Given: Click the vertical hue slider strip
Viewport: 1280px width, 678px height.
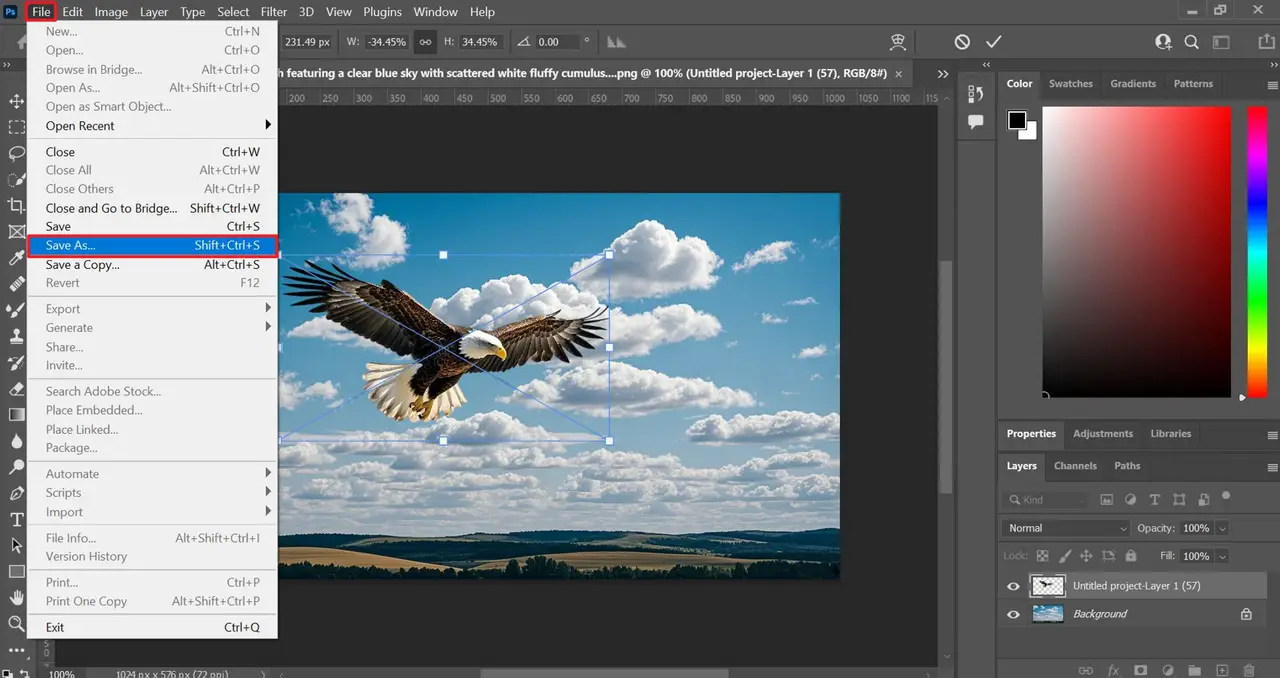Looking at the screenshot, I should [1256, 250].
